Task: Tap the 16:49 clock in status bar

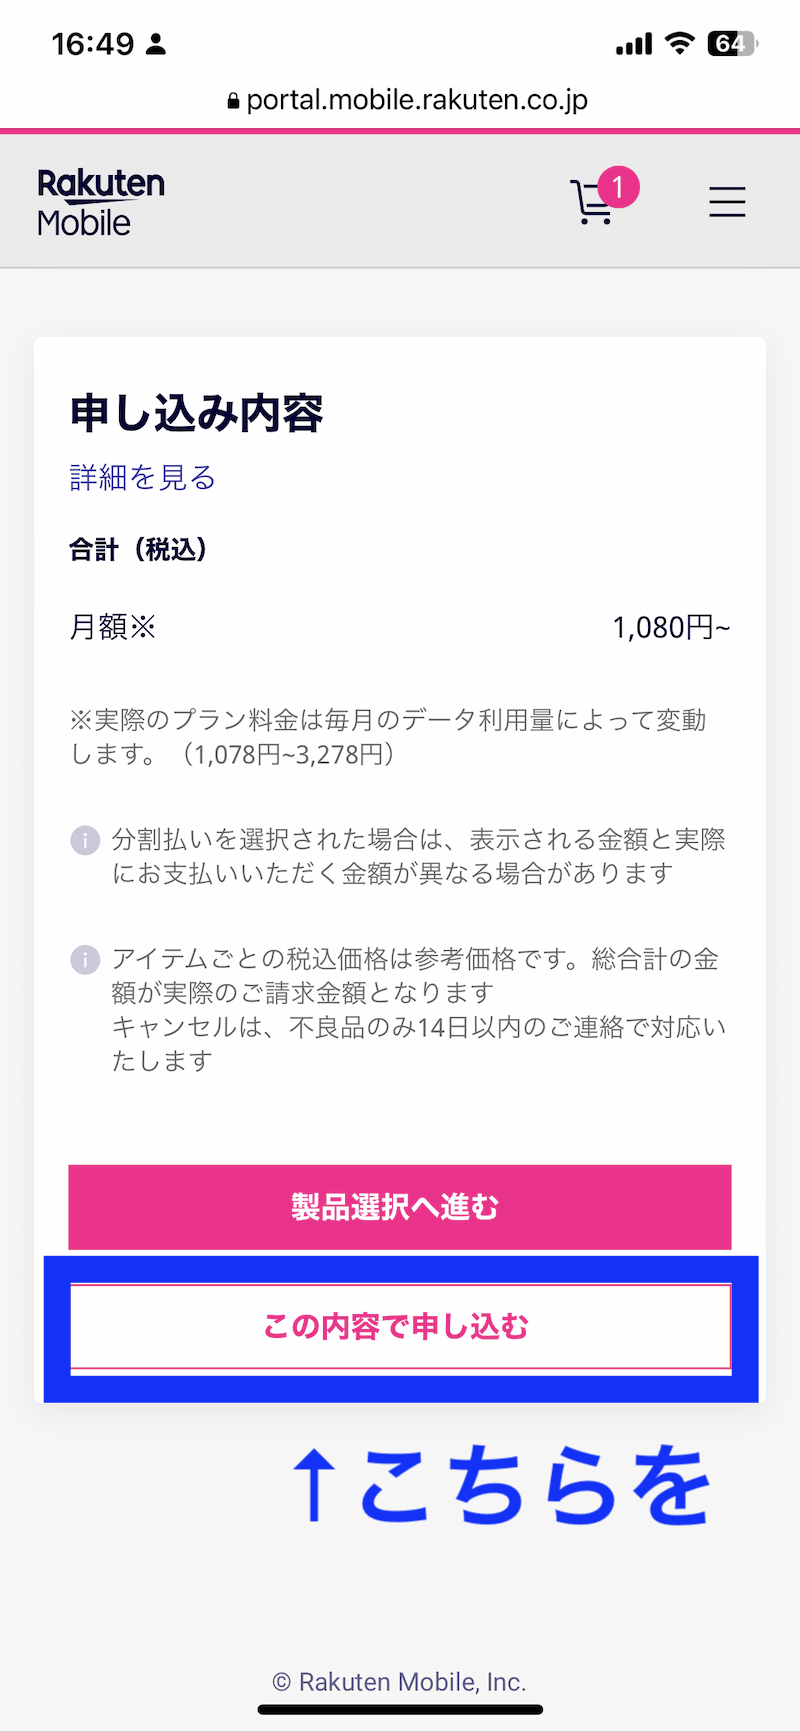Action: 92,44
